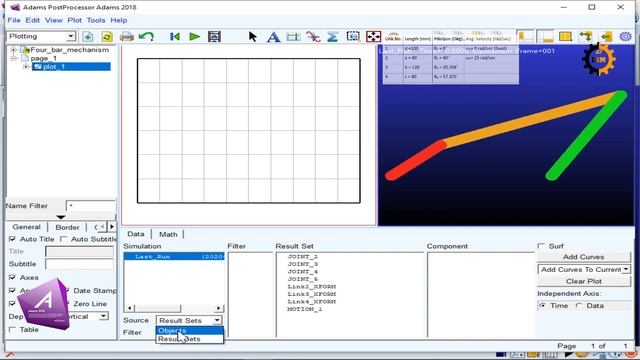This screenshot has width=640, height=360.
Task: Click the Clear Plot button
Action: pyautogui.click(x=584, y=281)
